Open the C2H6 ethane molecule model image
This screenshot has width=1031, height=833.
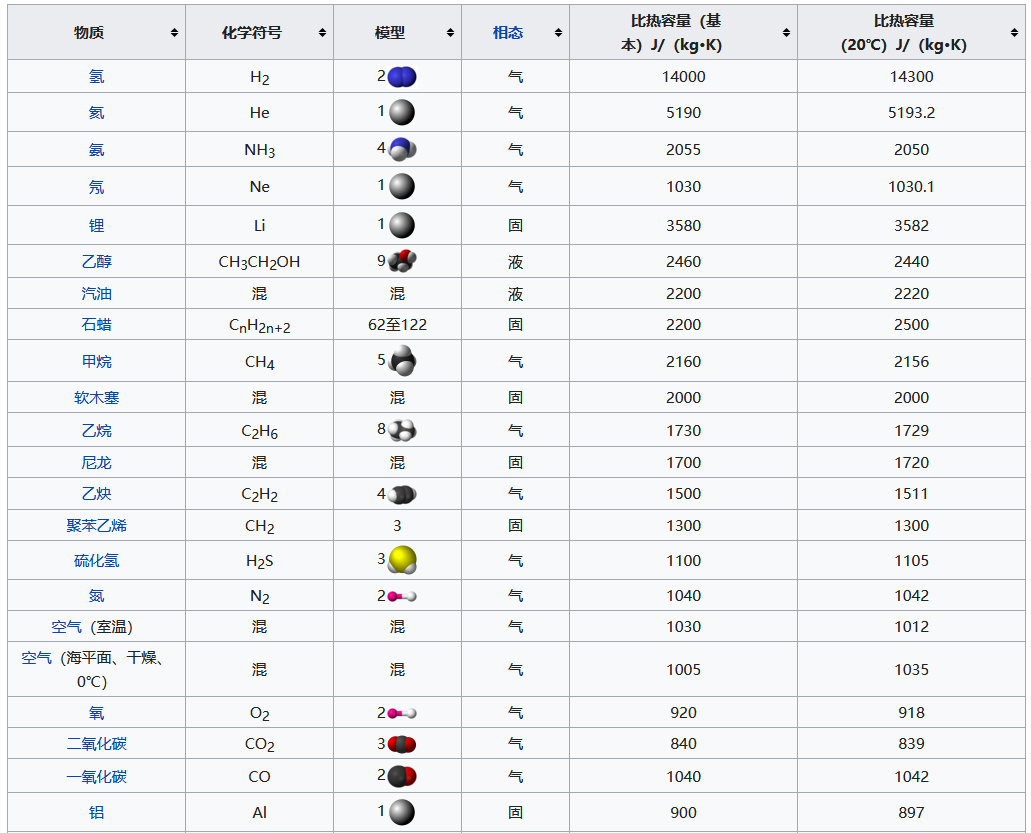click(402, 430)
